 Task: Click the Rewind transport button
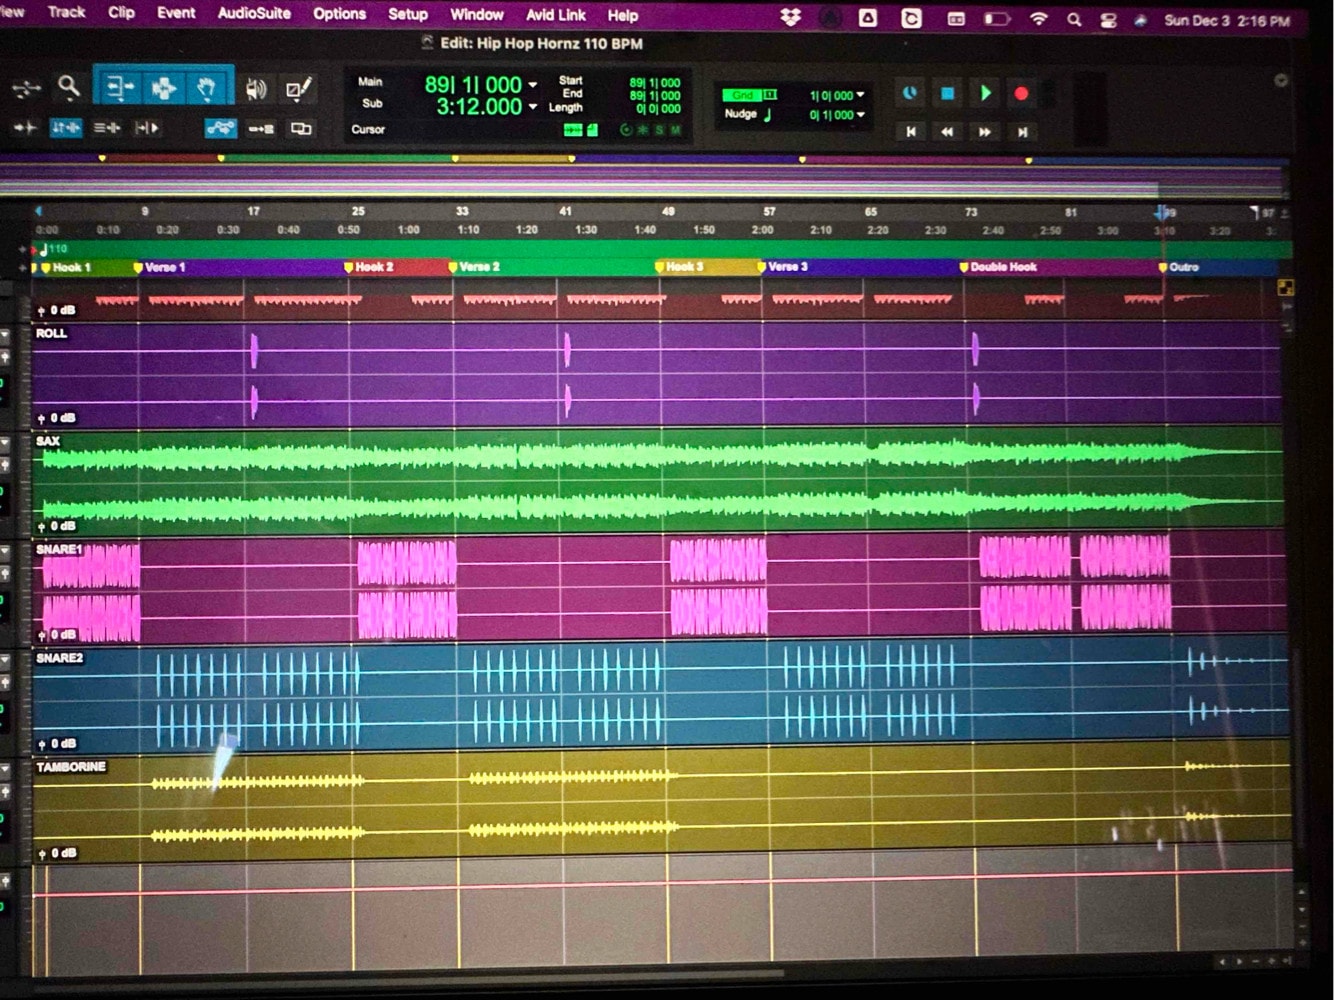(x=947, y=131)
